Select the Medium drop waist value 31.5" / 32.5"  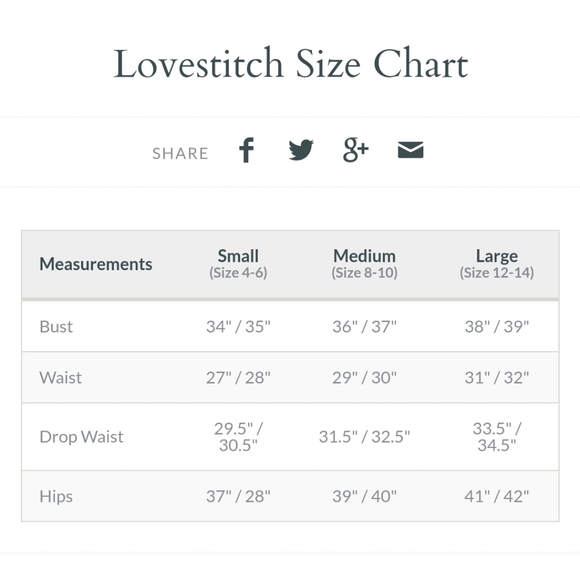coord(364,437)
